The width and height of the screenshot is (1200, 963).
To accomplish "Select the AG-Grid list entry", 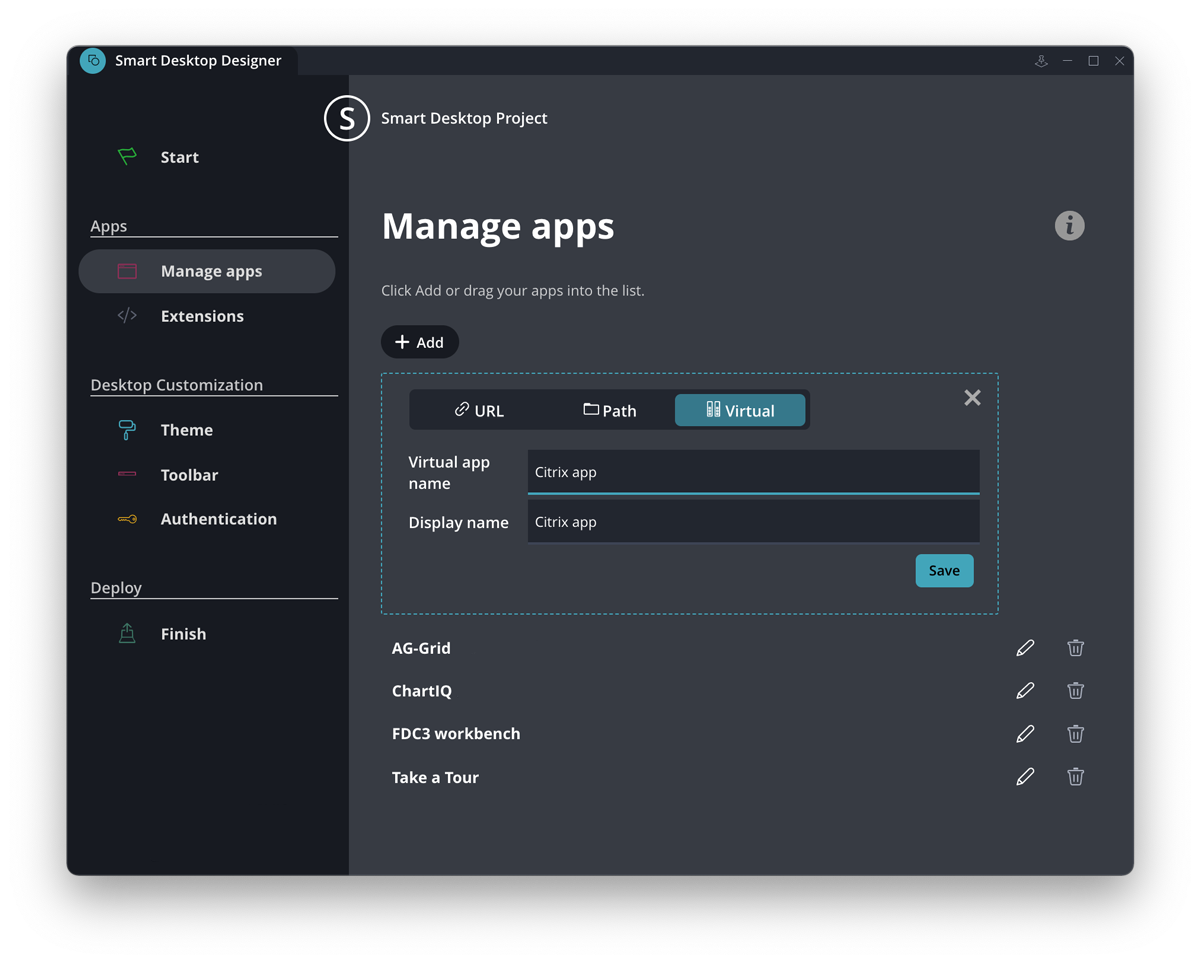I will click(421, 648).
